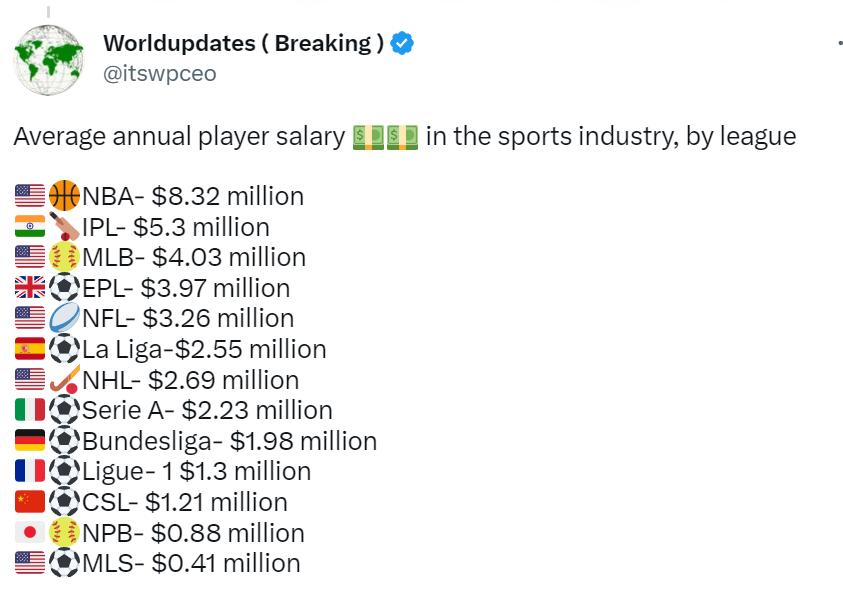This screenshot has width=843, height=589.
Task: Open the Worldupdates ( Breaking ) profile name
Action: point(243,43)
